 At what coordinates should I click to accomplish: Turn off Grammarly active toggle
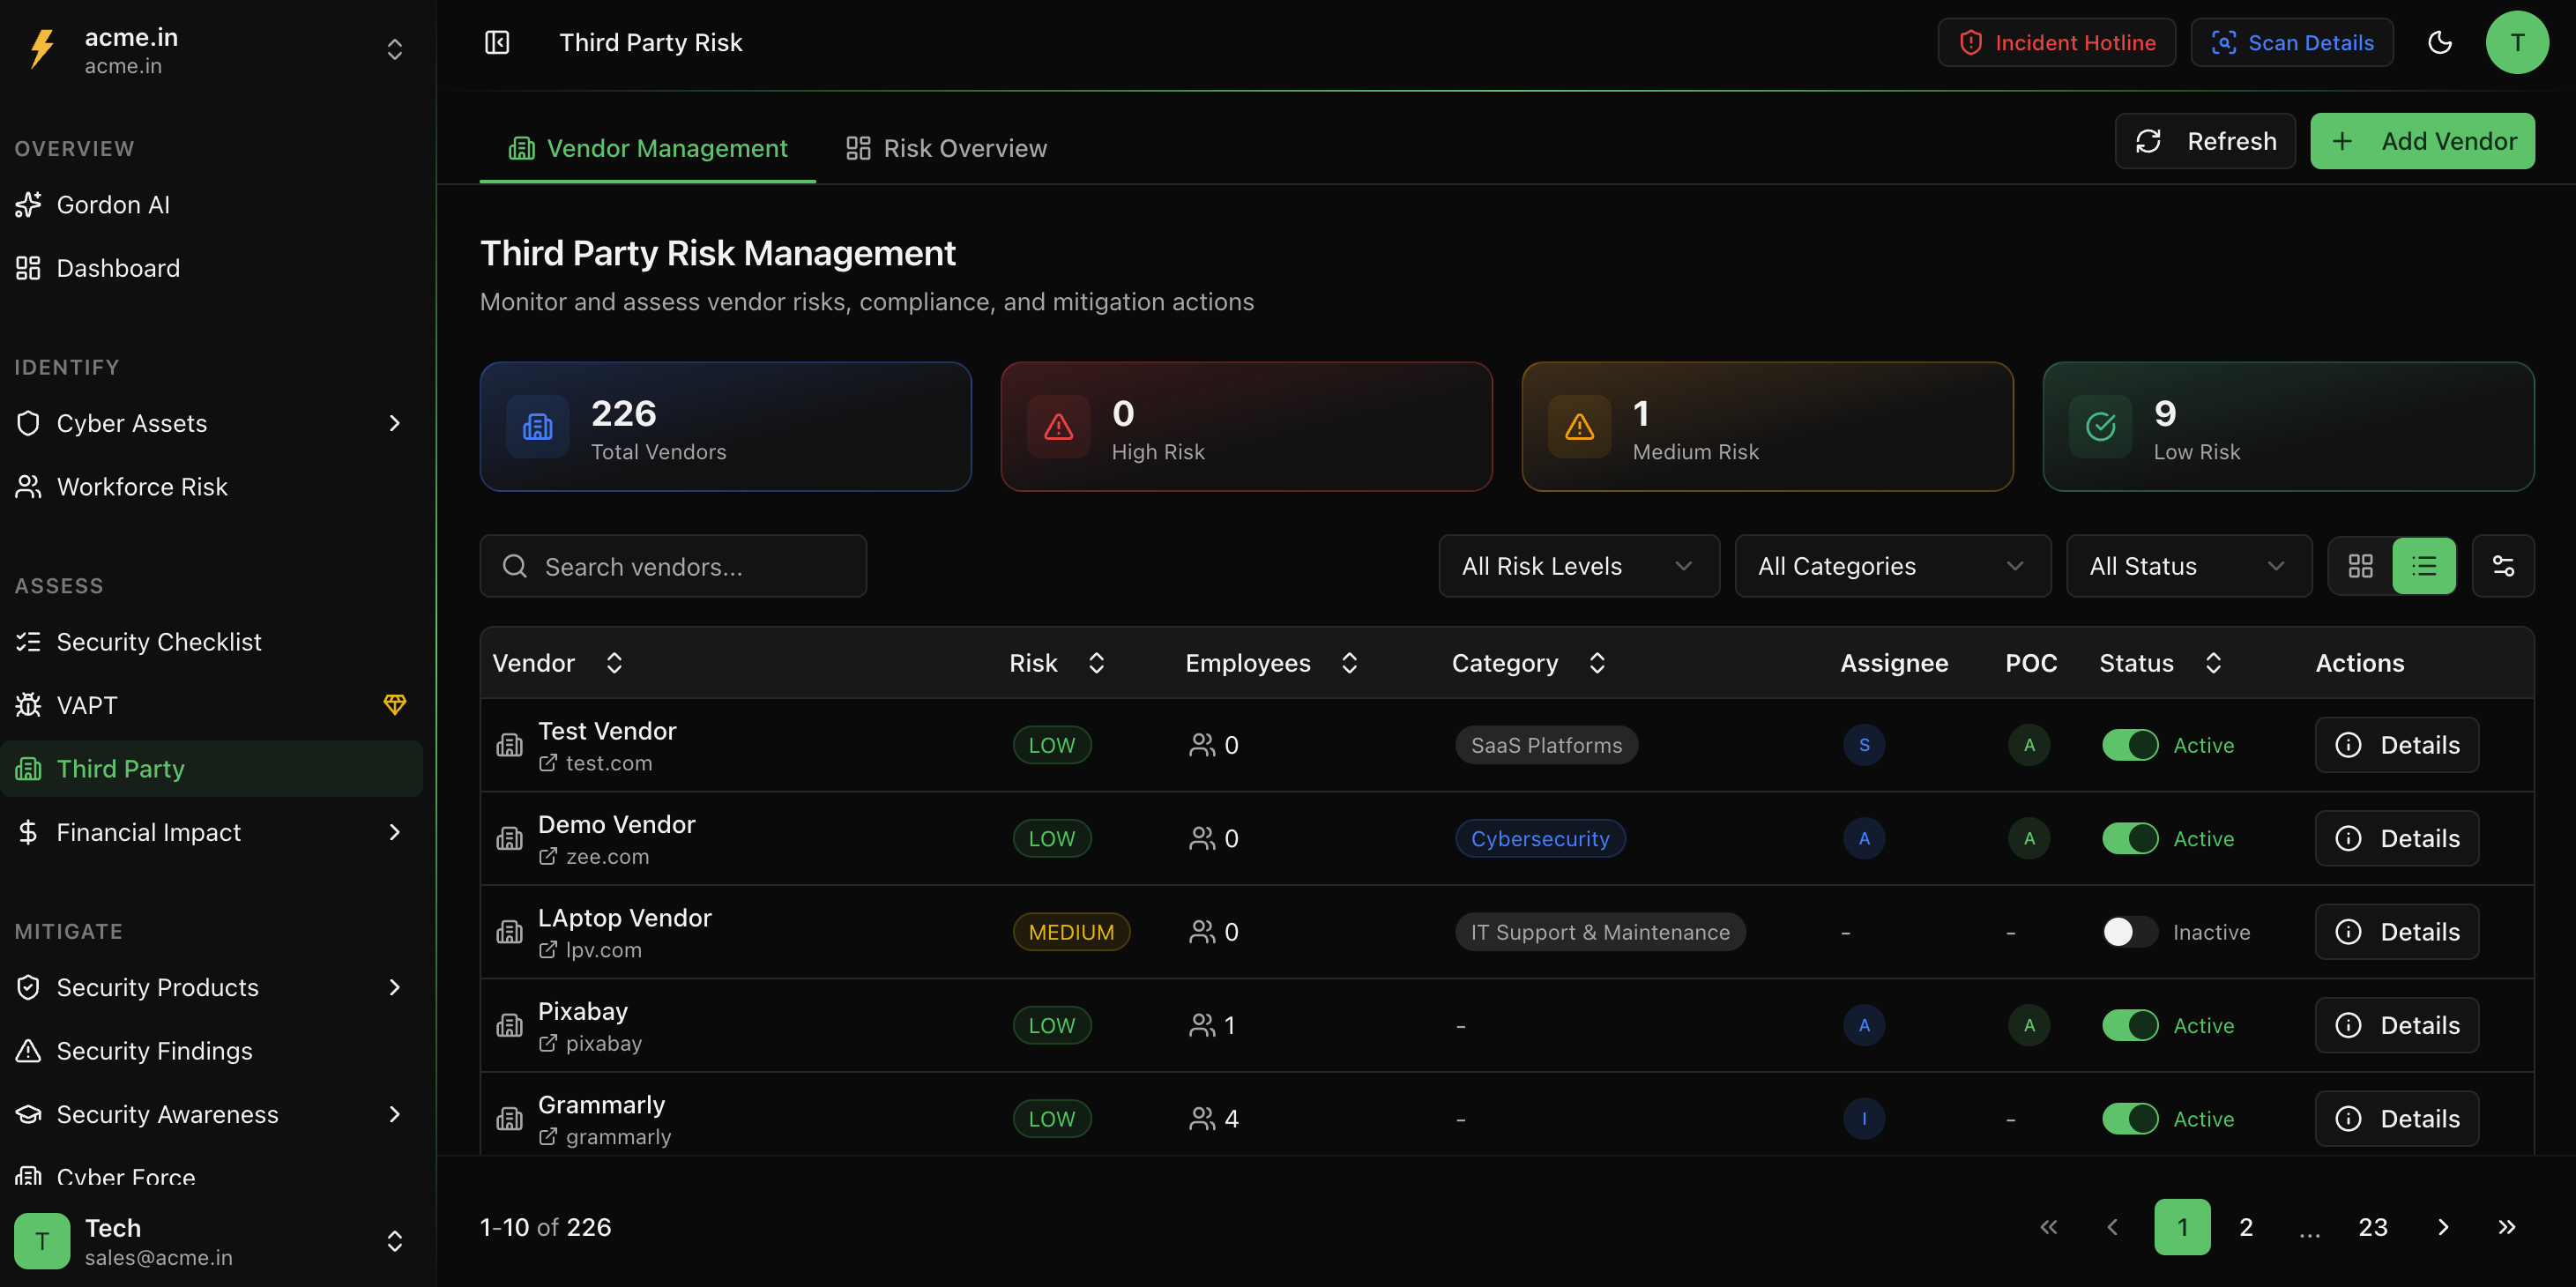pos(2130,1119)
